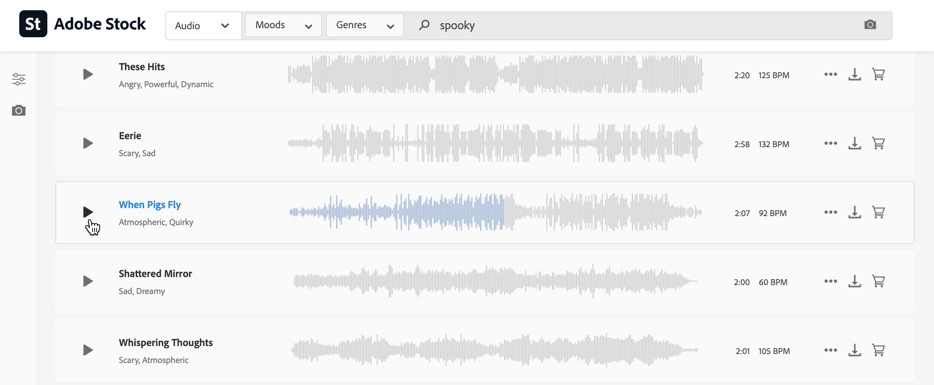The height and width of the screenshot is (385, 934).
Task: Add Shattered Mirror to the cart
Action: tap(878, 281)
